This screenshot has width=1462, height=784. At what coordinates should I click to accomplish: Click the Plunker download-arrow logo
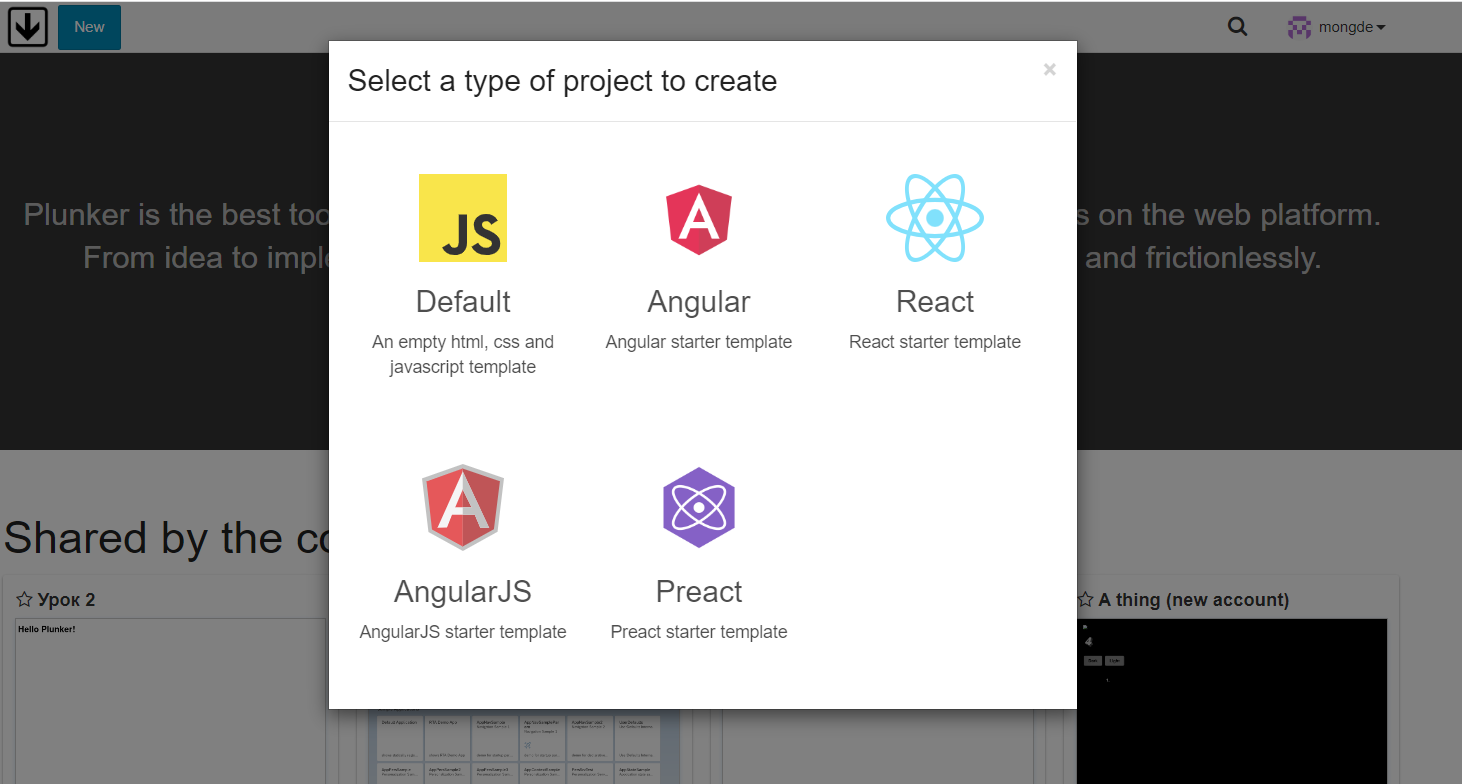[28, 27]
